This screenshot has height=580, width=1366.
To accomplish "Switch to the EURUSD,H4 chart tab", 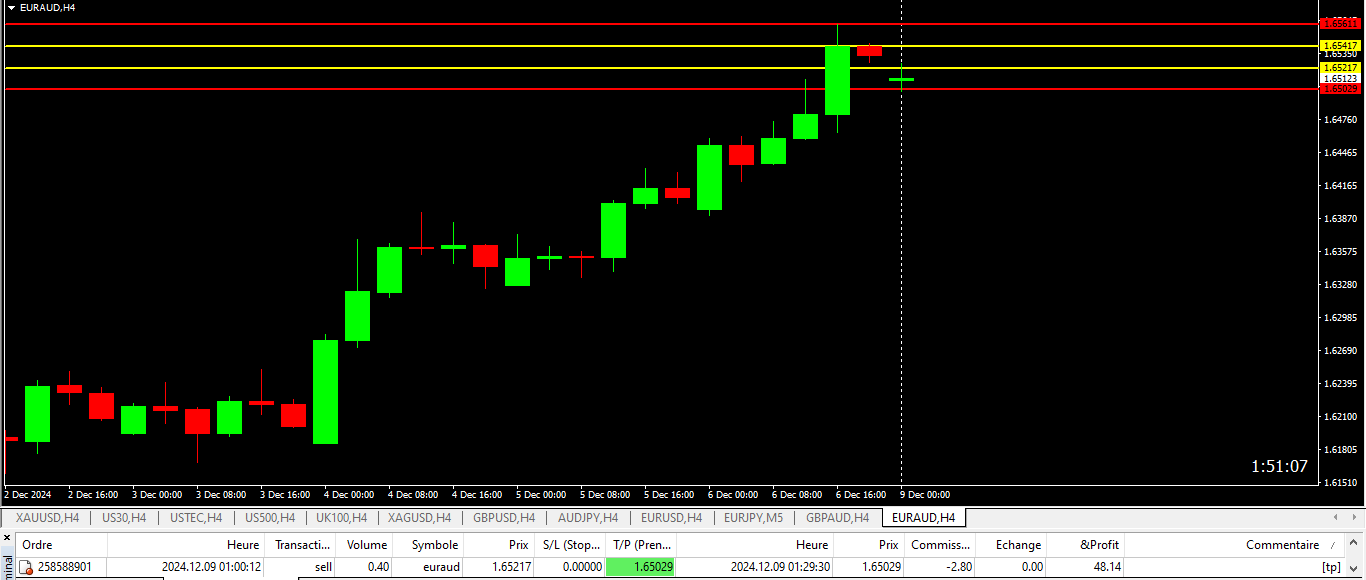I will coord(672,518).
